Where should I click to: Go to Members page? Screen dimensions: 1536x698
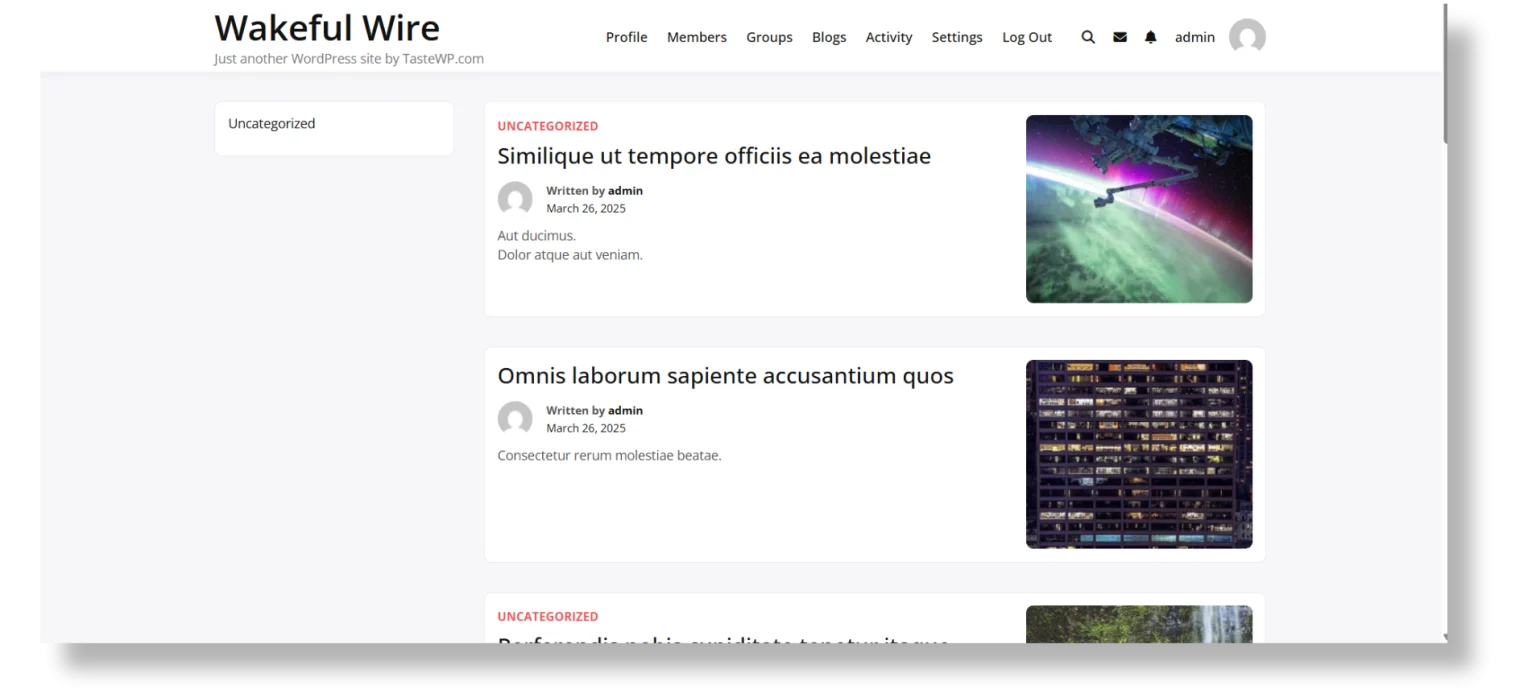697,37
